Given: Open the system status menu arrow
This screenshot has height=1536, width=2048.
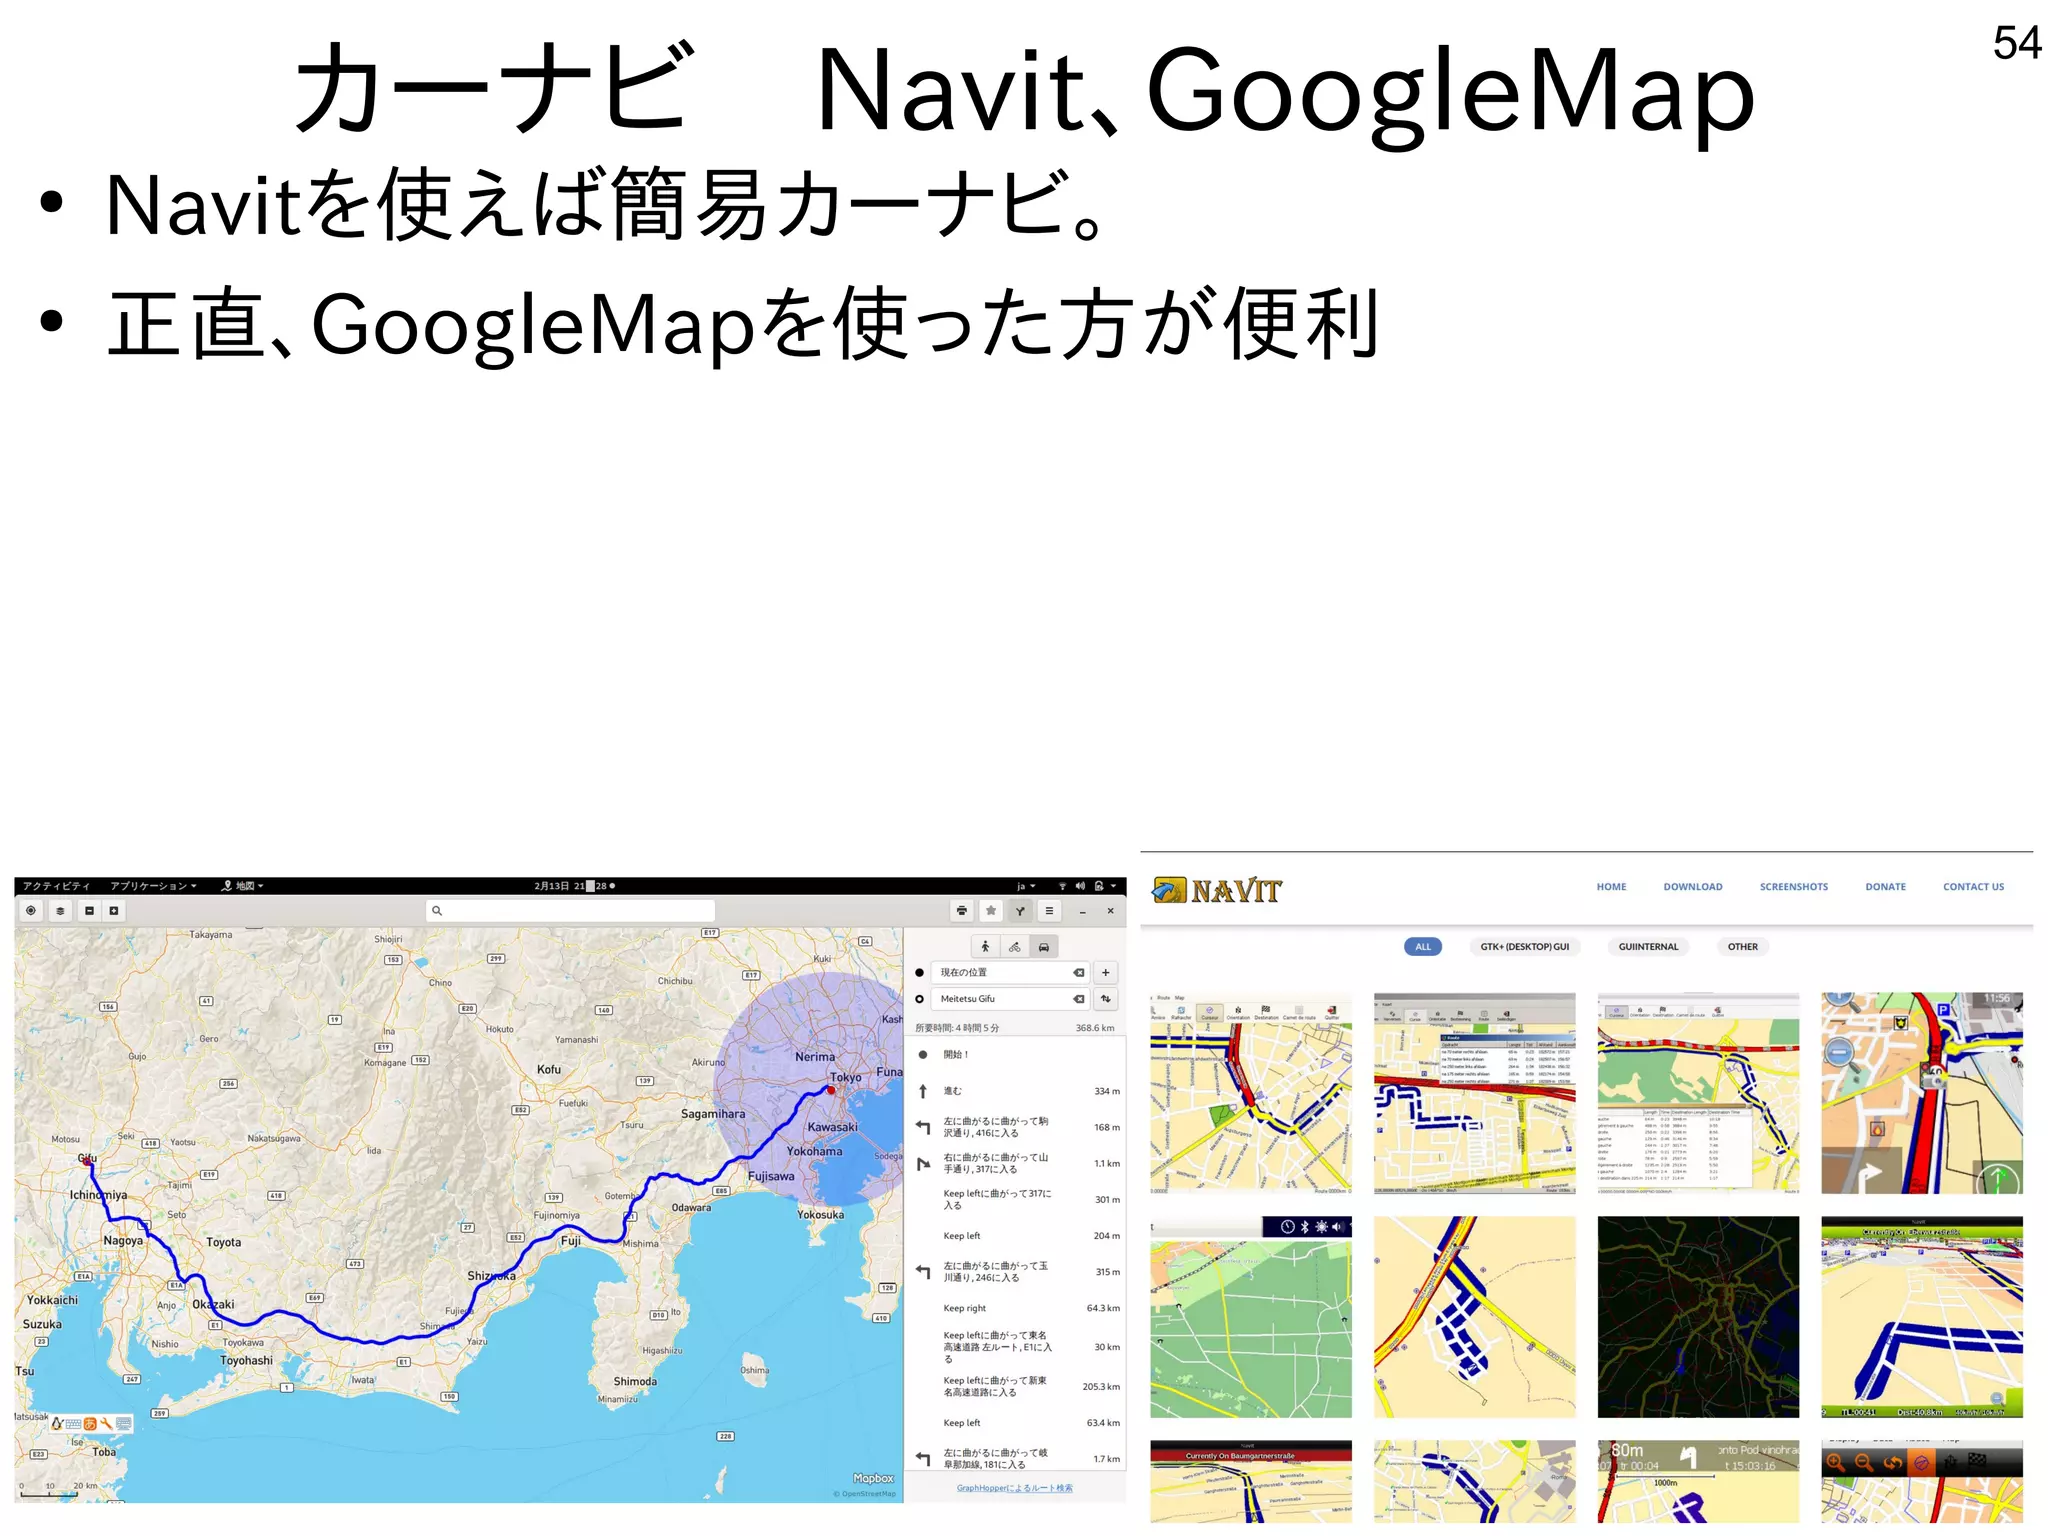Looking at the screenshot, I should (1113, 886).
